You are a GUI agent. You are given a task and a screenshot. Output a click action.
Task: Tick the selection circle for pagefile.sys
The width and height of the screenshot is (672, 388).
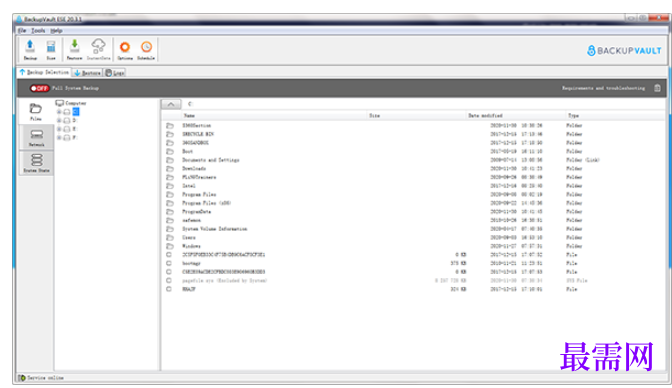[169, 280]
